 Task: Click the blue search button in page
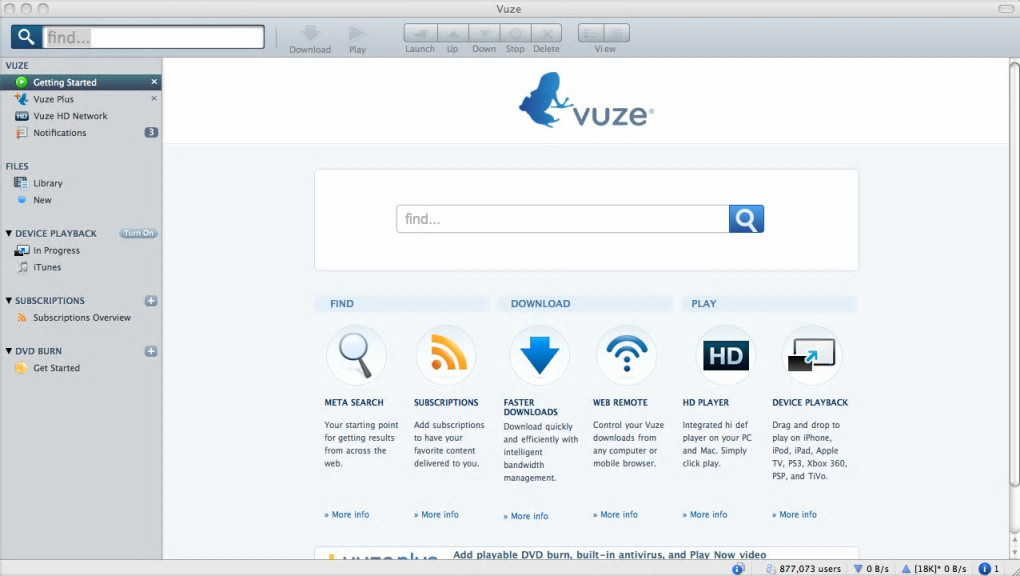pyautogui.click(x=746, y=219)
